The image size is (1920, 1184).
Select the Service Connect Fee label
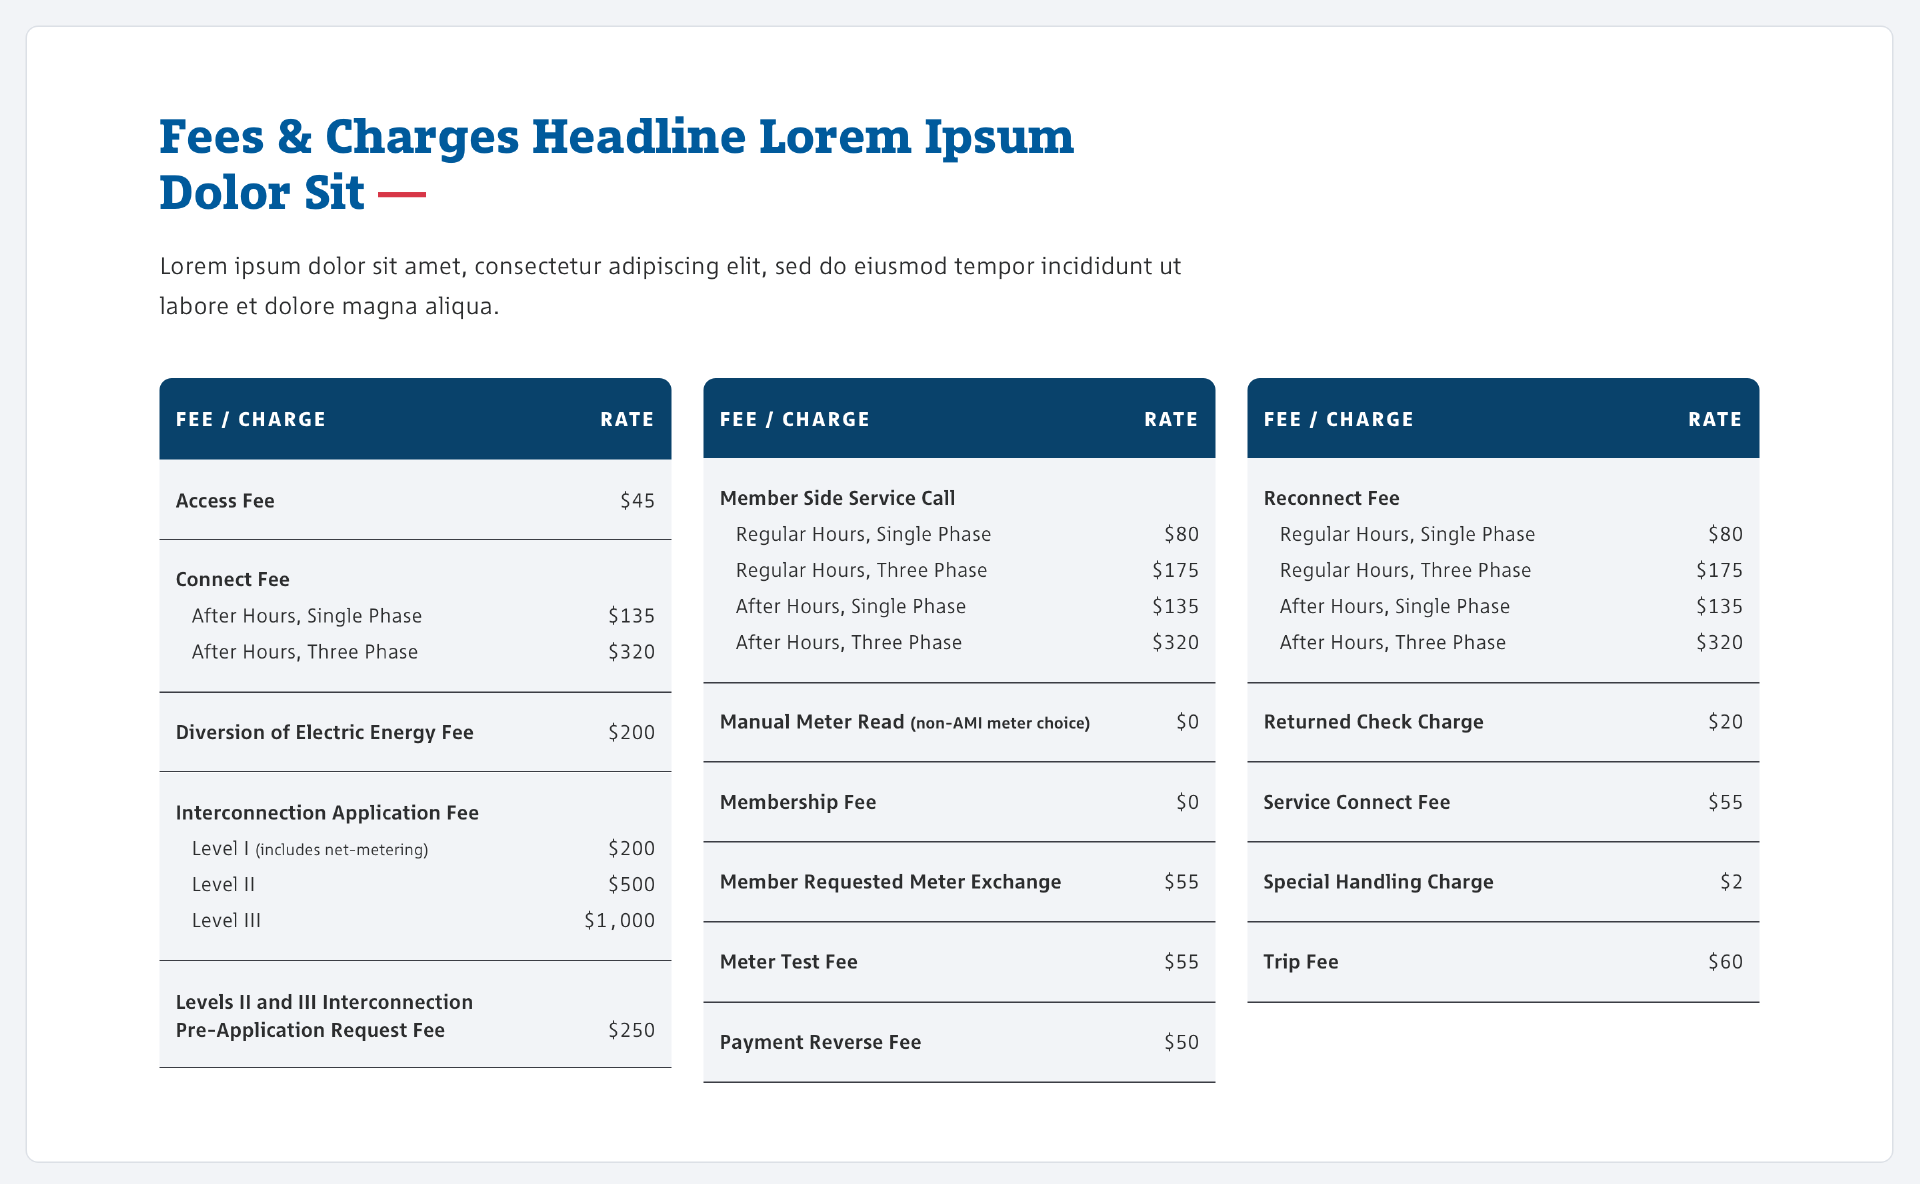point(1356,802)
